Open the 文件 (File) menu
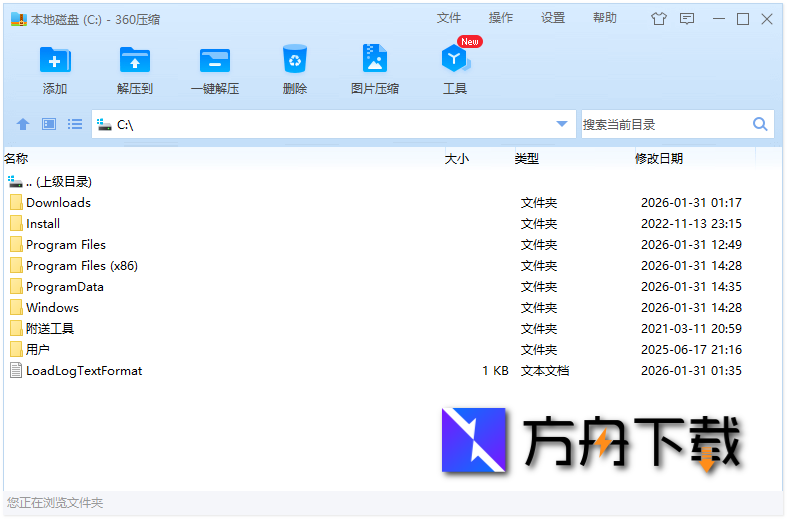 tap(449, 18)
